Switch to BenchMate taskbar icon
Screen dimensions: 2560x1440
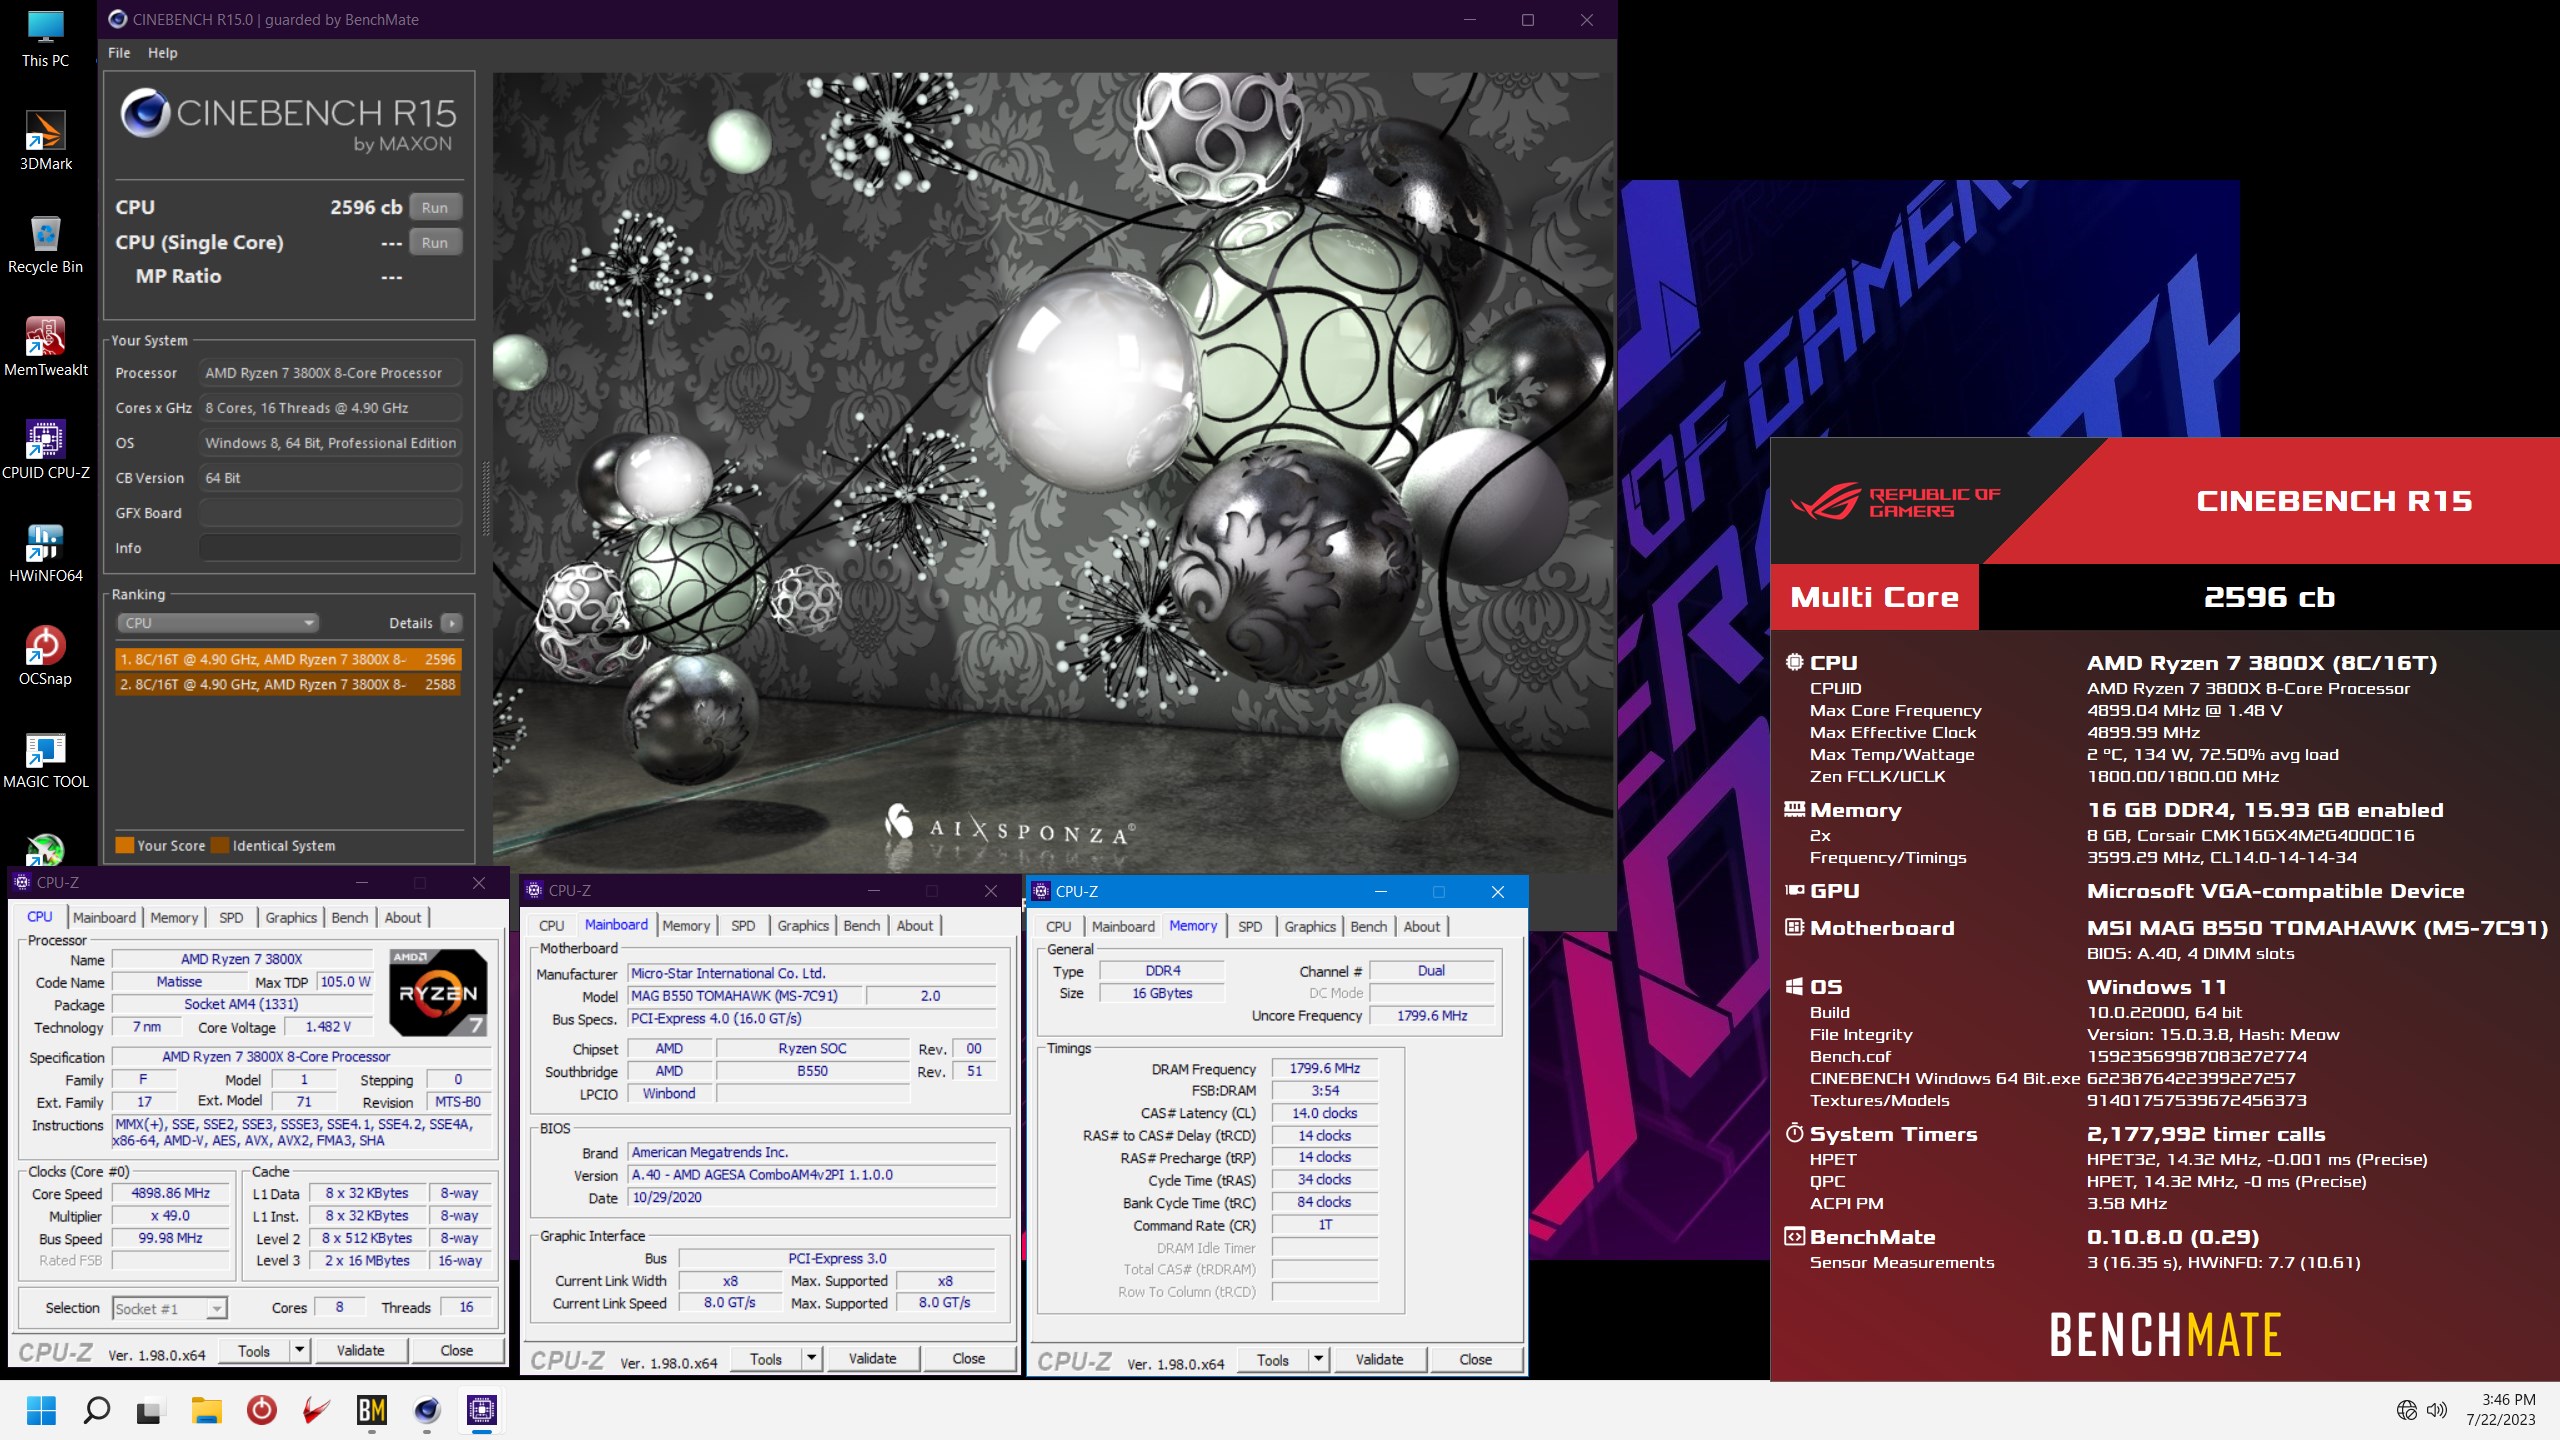click(371, 1410)
